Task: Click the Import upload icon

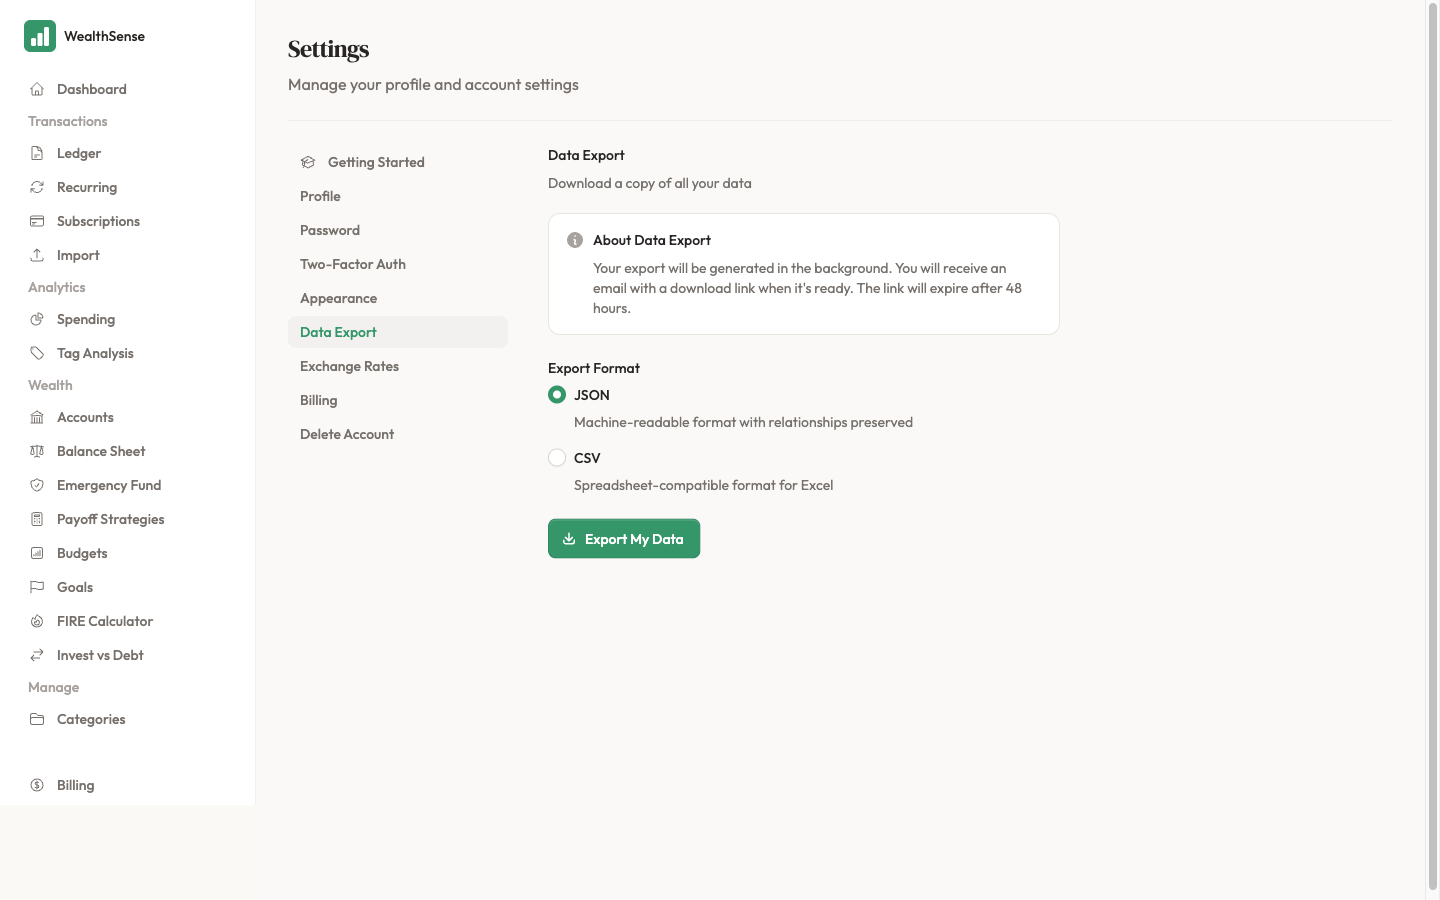Action: [37, 255]
